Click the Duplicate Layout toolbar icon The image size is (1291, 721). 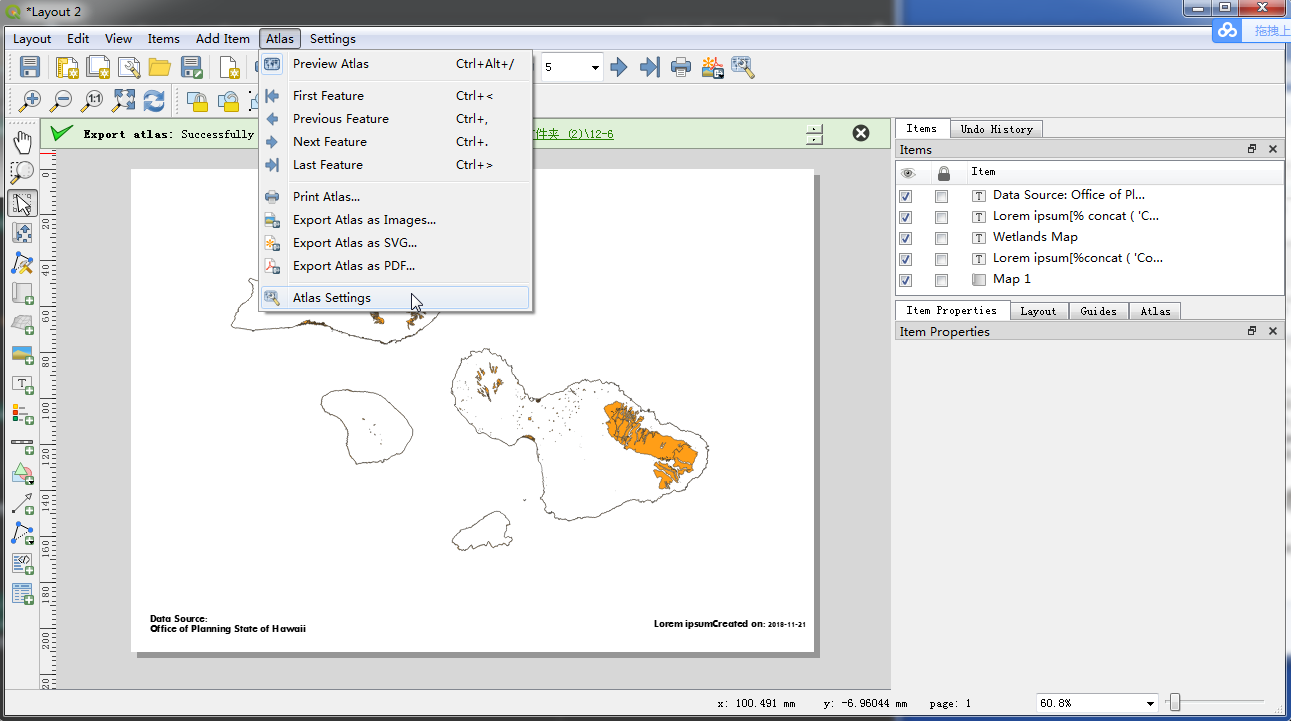click(98, 67)
